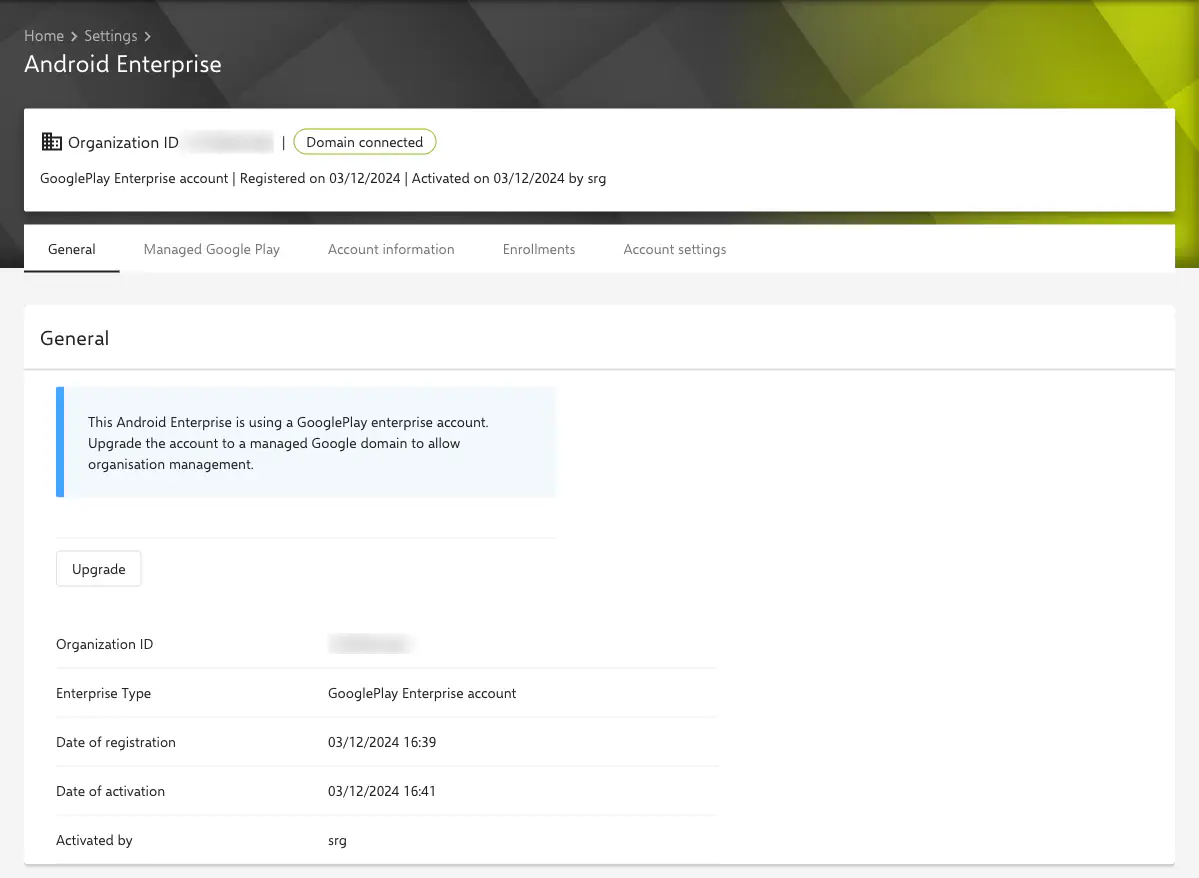This screenshot has height=878, width=1199.
Task: Click the organization building icon
Action: (51, 142)
